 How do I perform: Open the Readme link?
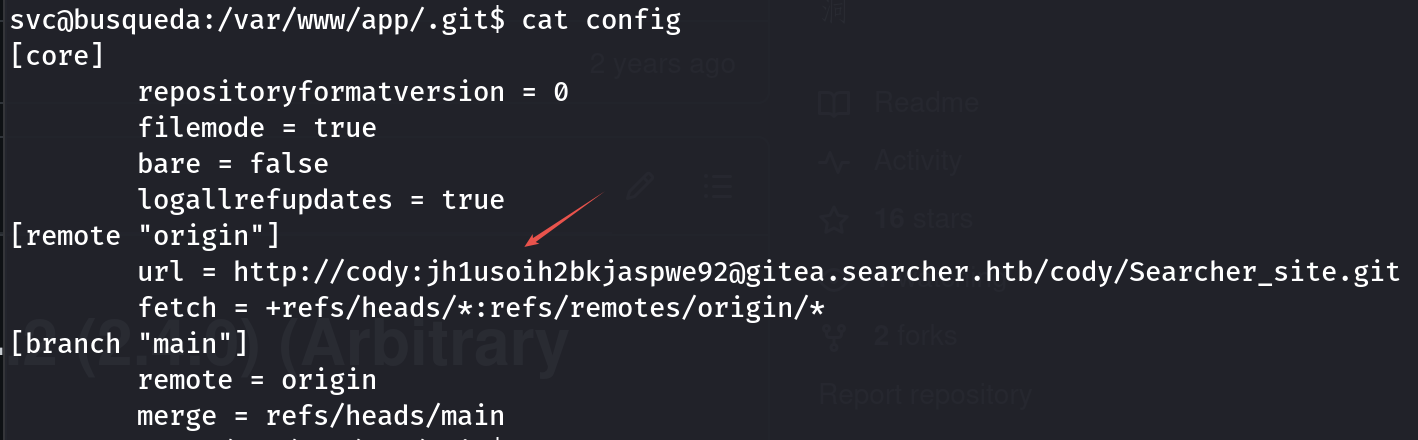click(x=926, y=103)
